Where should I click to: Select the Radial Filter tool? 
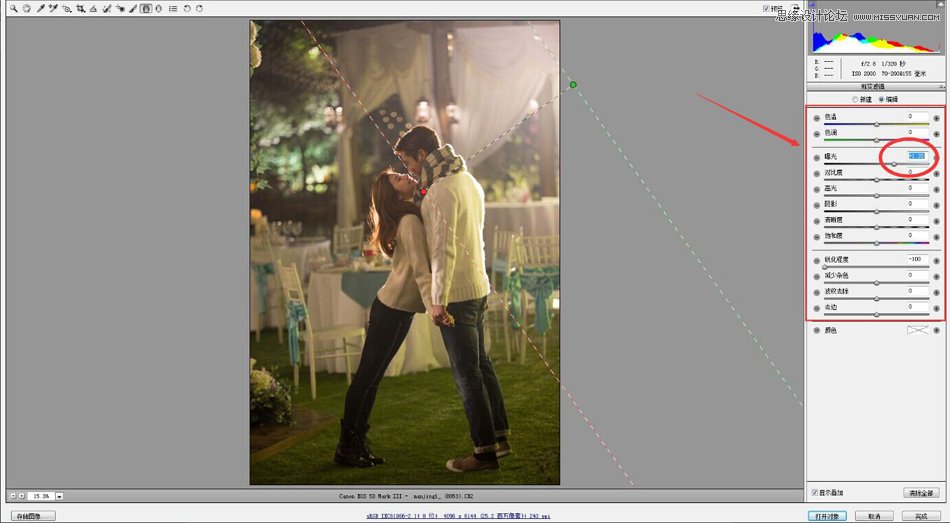[x=159, y=8]
